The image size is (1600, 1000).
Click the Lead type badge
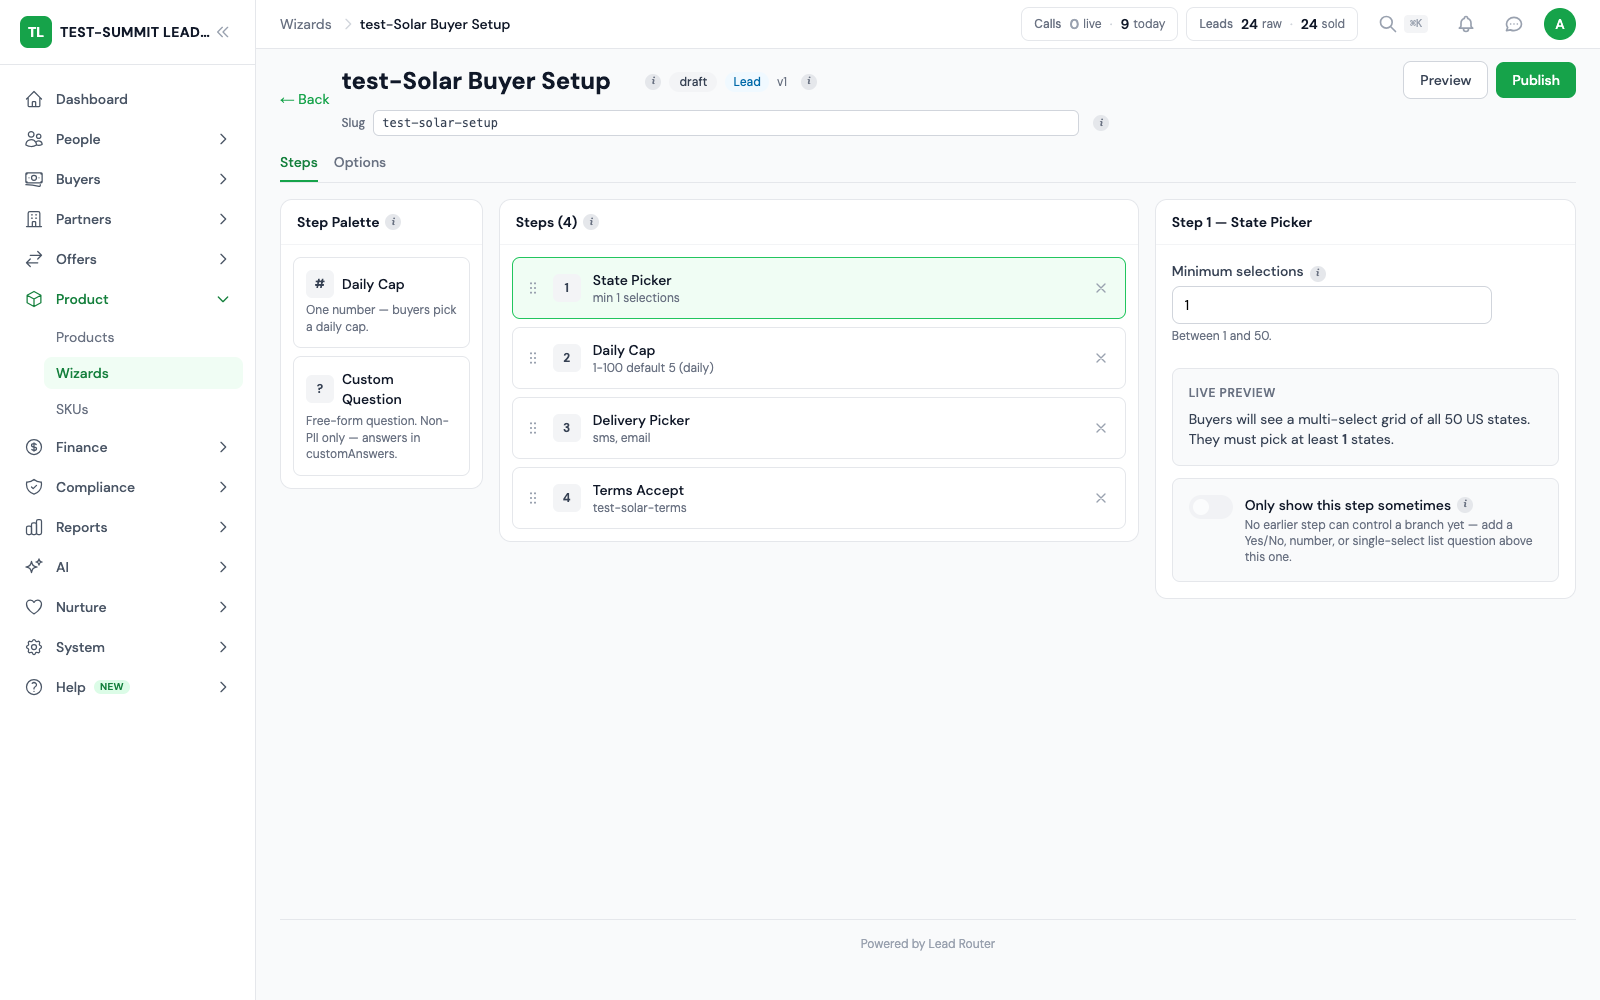747,82
